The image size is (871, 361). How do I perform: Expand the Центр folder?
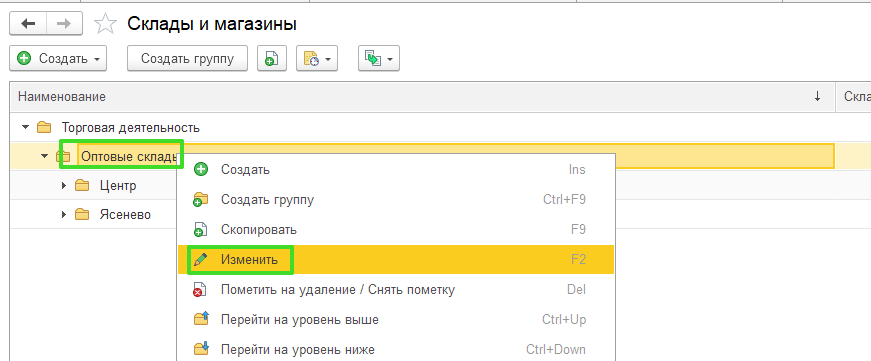64,185
